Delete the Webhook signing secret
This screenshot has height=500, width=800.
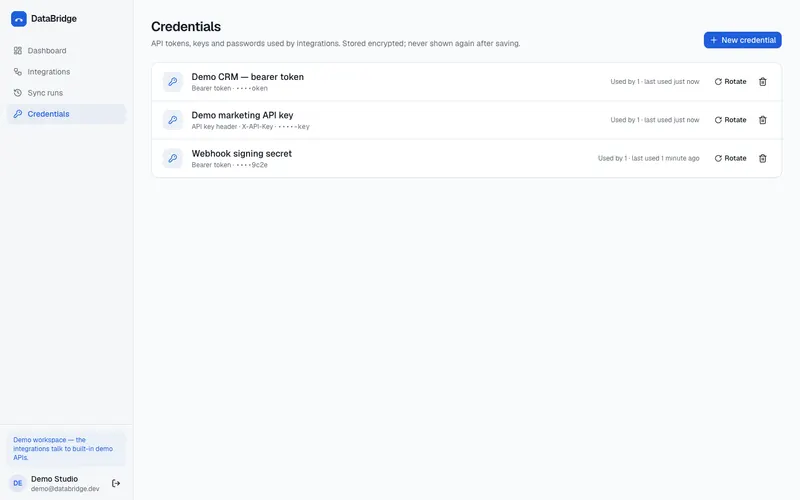pos(762,158)
